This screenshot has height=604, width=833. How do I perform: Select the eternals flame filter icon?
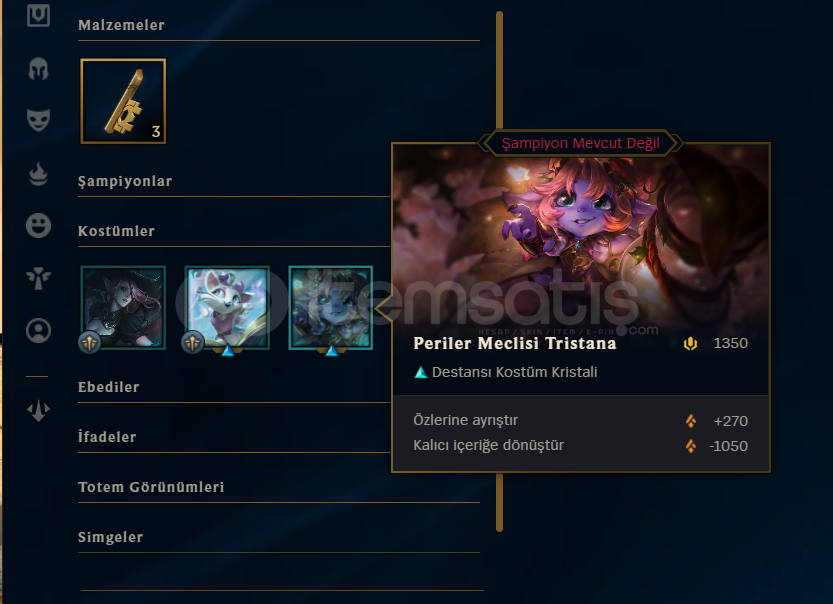[38, 173]
